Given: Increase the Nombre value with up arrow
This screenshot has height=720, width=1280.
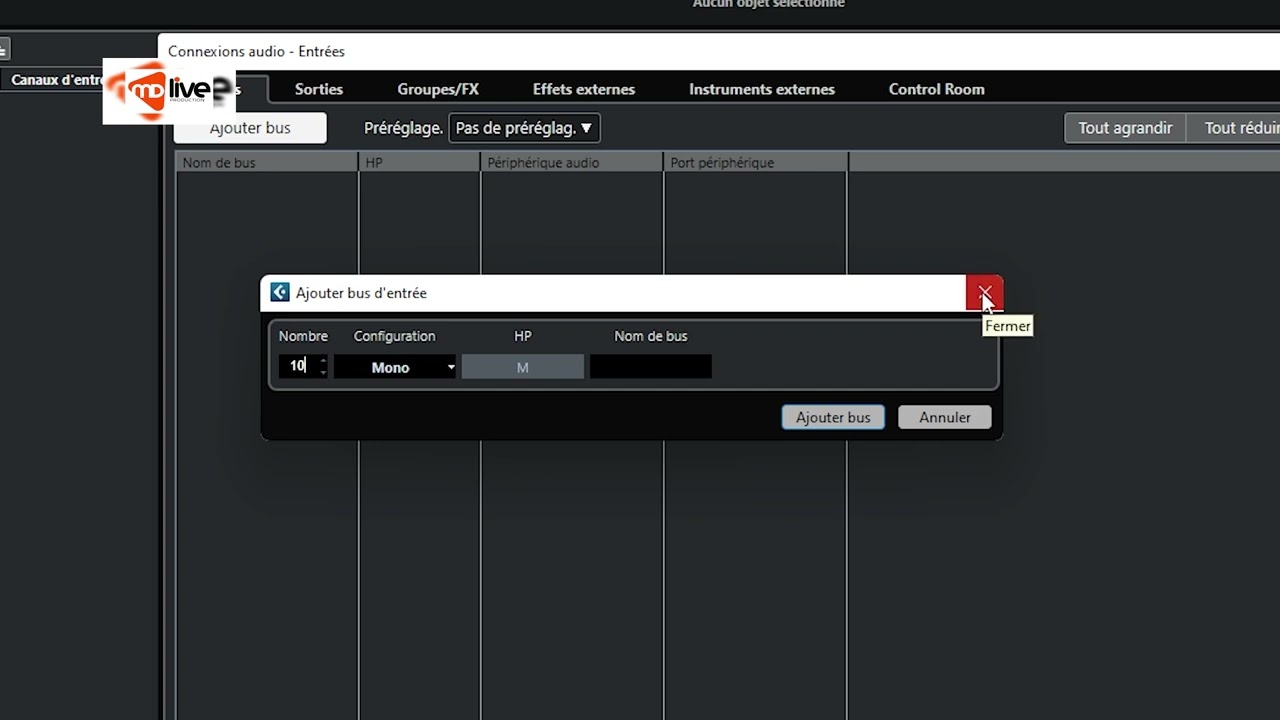Looking at the screenshot, I should click(x=323, y=361).
